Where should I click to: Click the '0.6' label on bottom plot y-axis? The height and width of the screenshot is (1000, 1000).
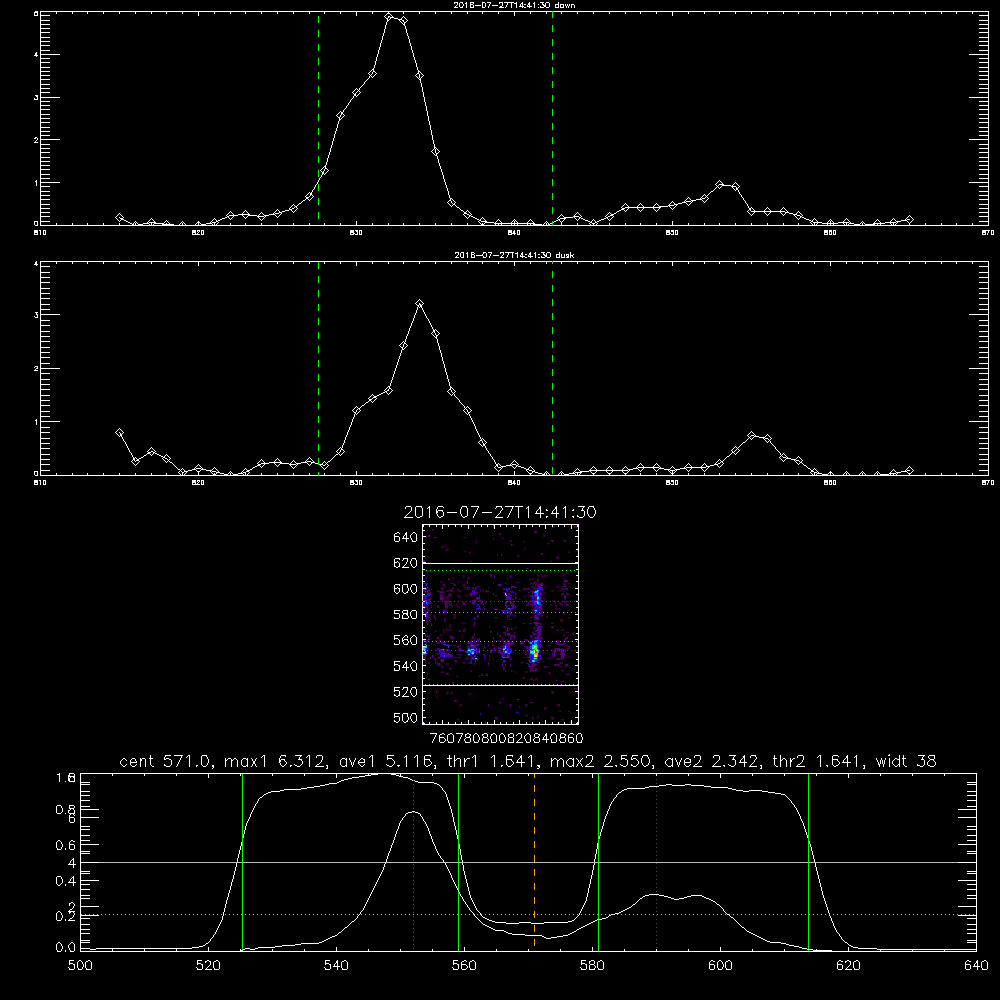coord(66,845)
